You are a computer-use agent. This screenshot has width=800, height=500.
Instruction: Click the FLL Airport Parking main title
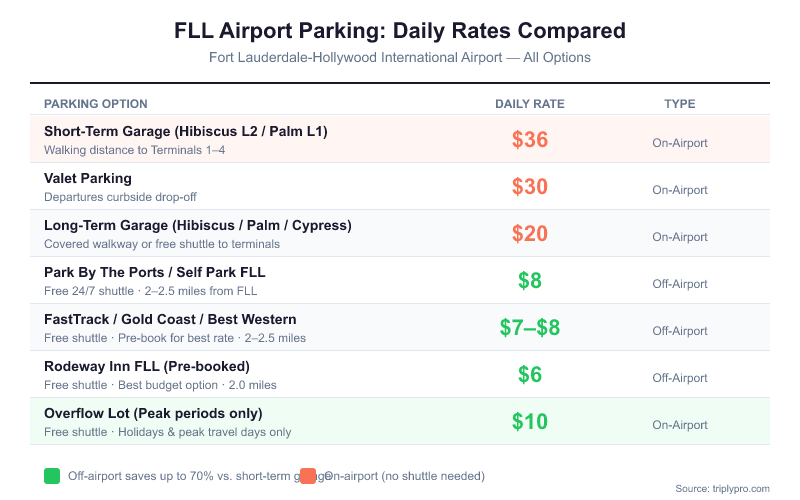pos(400,30)
